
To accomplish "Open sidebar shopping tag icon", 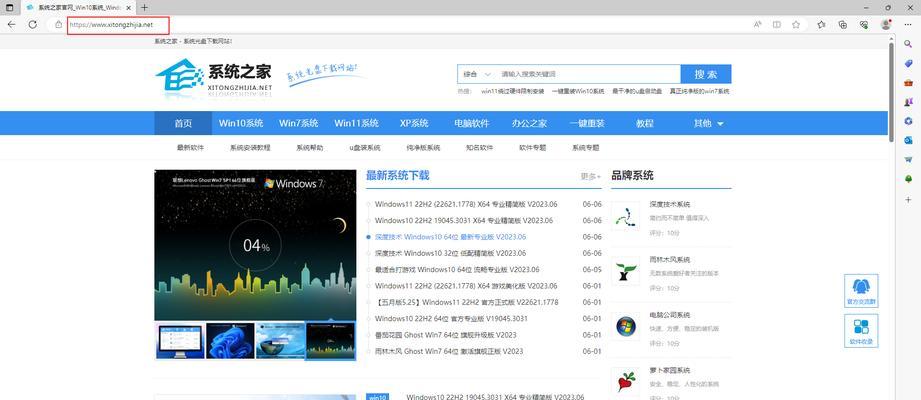I will (908, 63).
